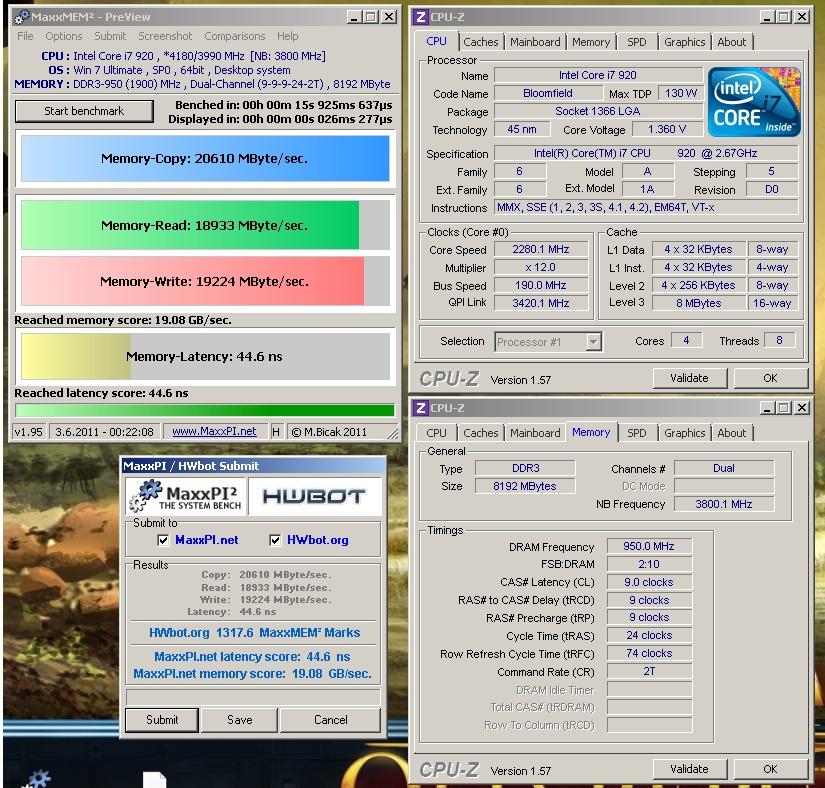The height and width of the screenshot is (788, 825).
Task: Close the top CPU-Z window
Action: point(801,17)
